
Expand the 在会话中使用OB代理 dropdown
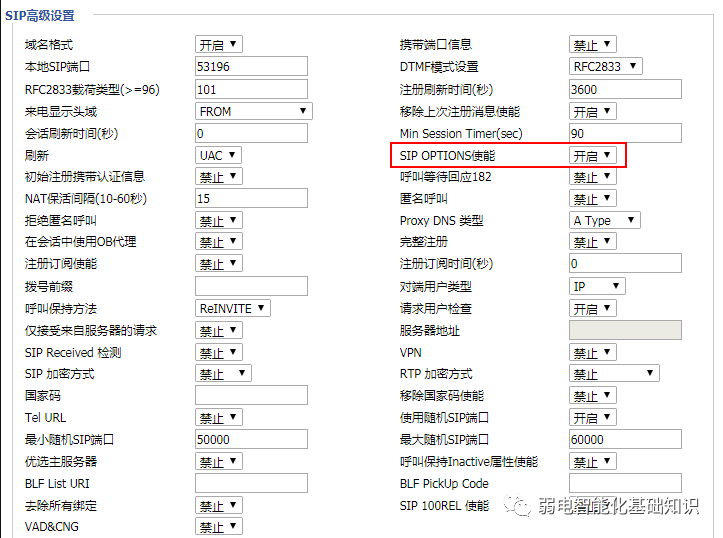(x=219, y=242)
